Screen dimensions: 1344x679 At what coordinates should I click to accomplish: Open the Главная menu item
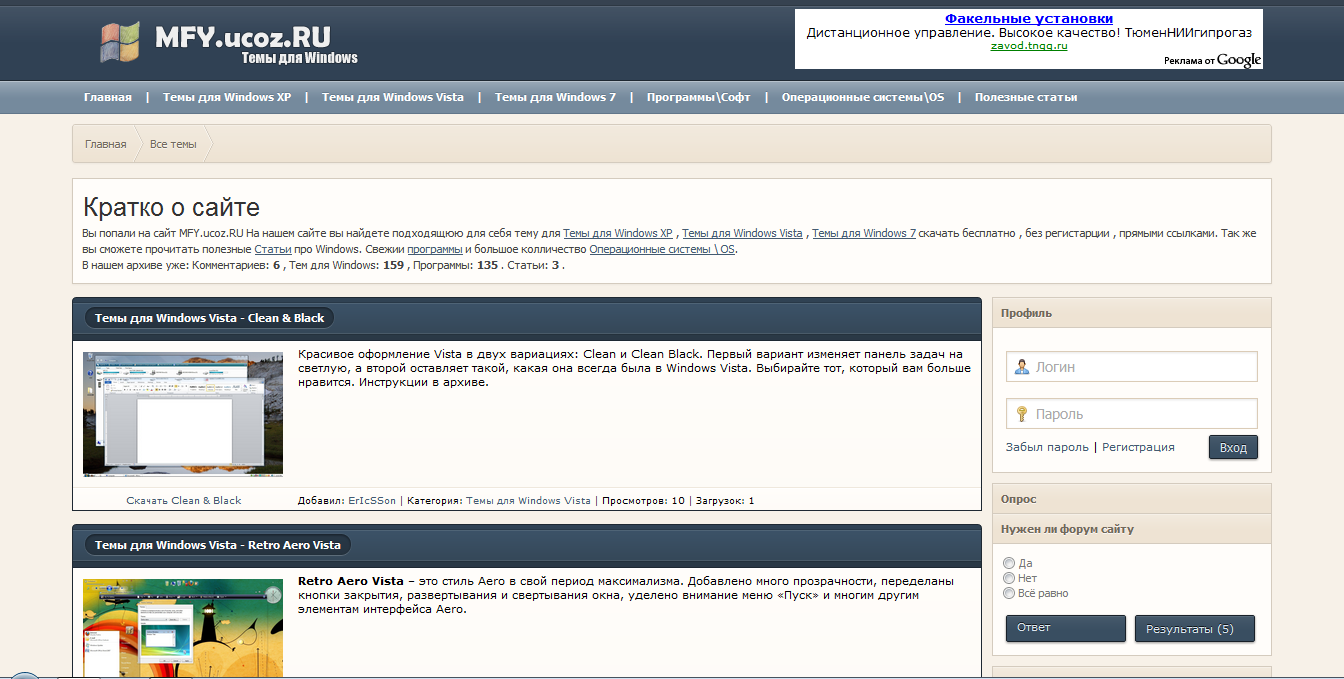108,97
